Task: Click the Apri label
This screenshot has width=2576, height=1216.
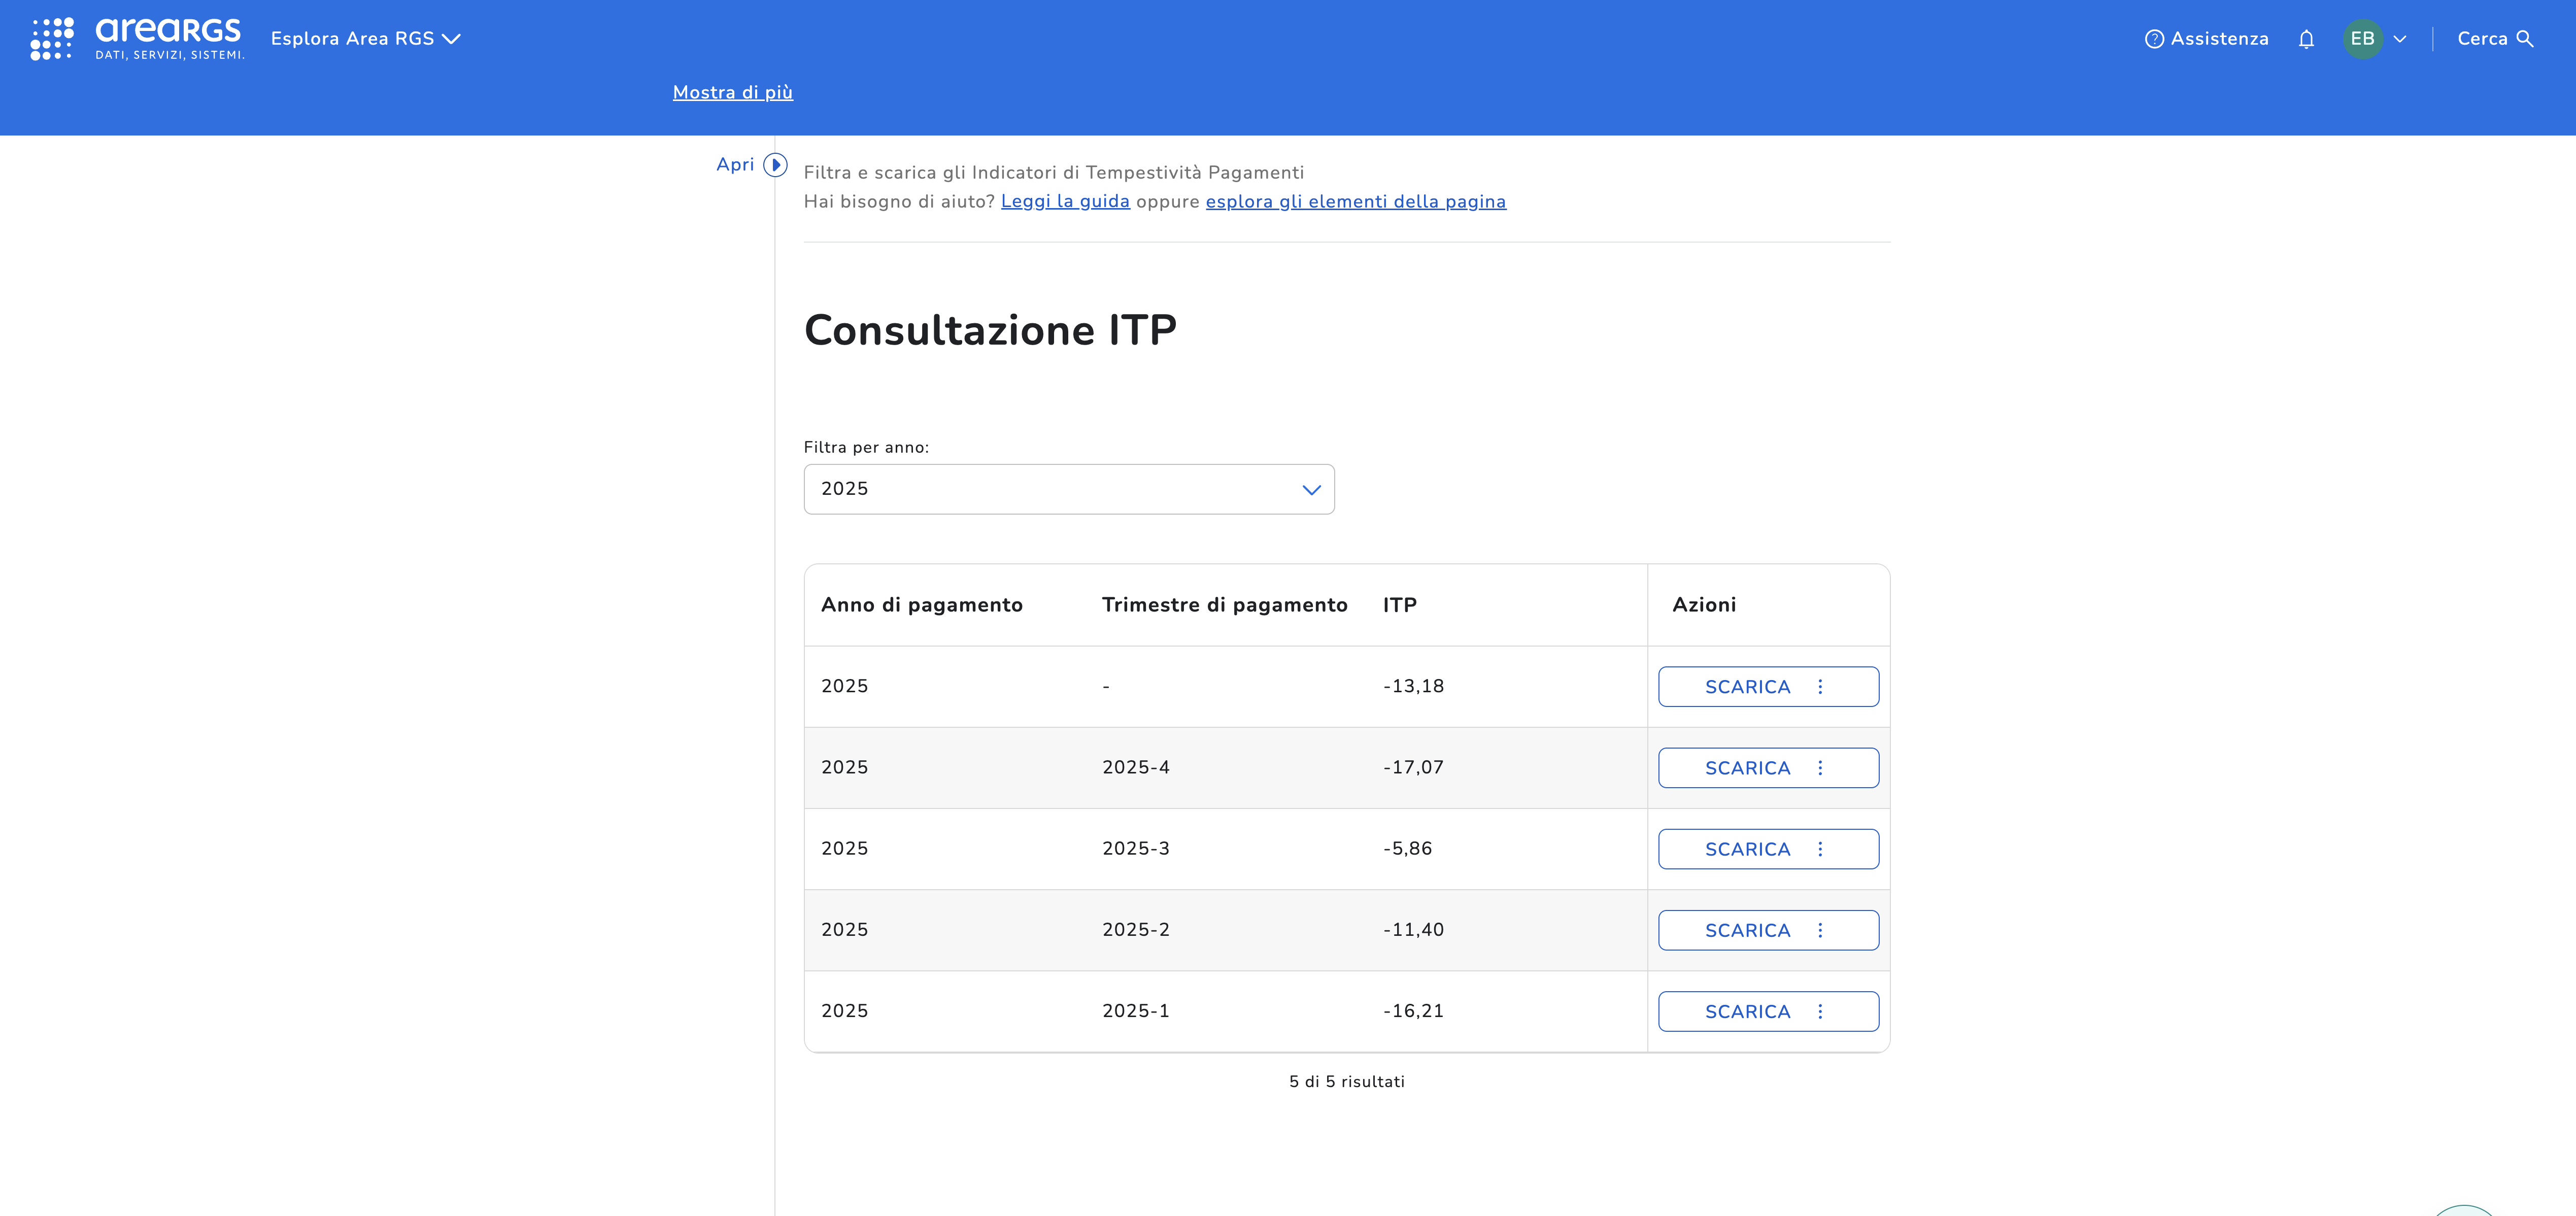Action: click(735, 165)
